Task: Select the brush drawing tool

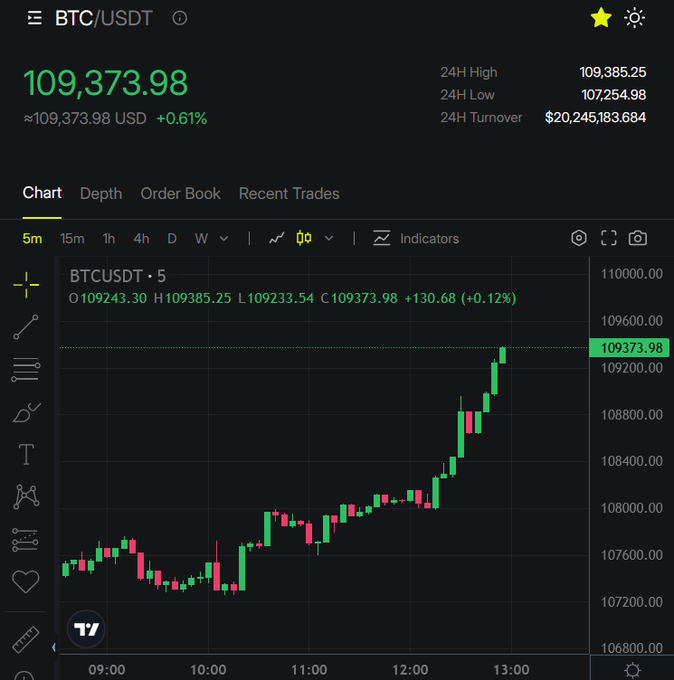Action: click(x=26, y=412)
